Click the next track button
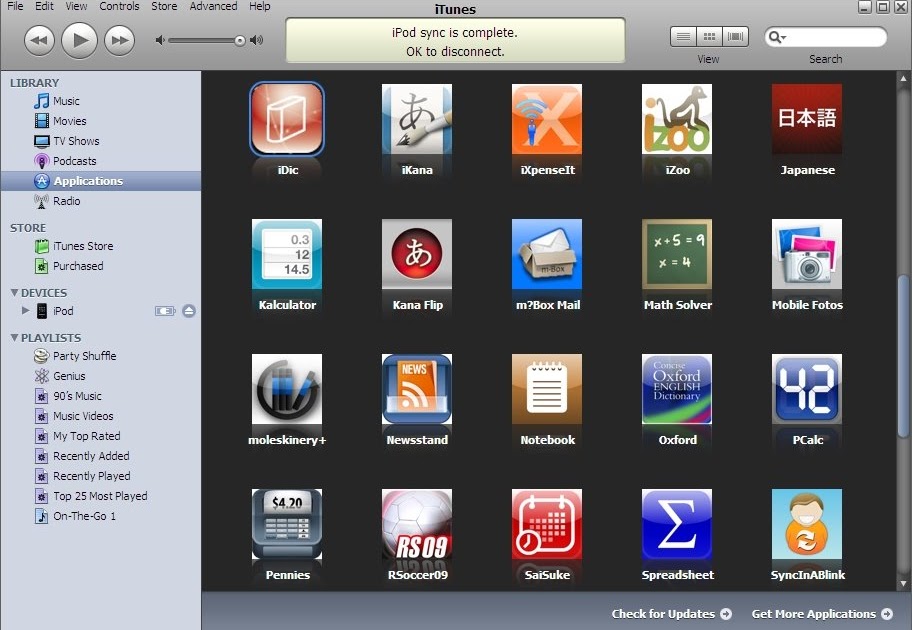 pyautogui.click(x=119, y=40)
